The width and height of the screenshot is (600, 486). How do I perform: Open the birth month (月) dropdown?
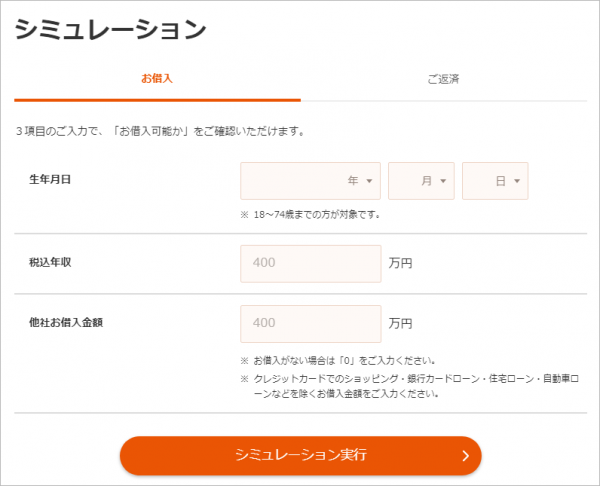(421, 181)
